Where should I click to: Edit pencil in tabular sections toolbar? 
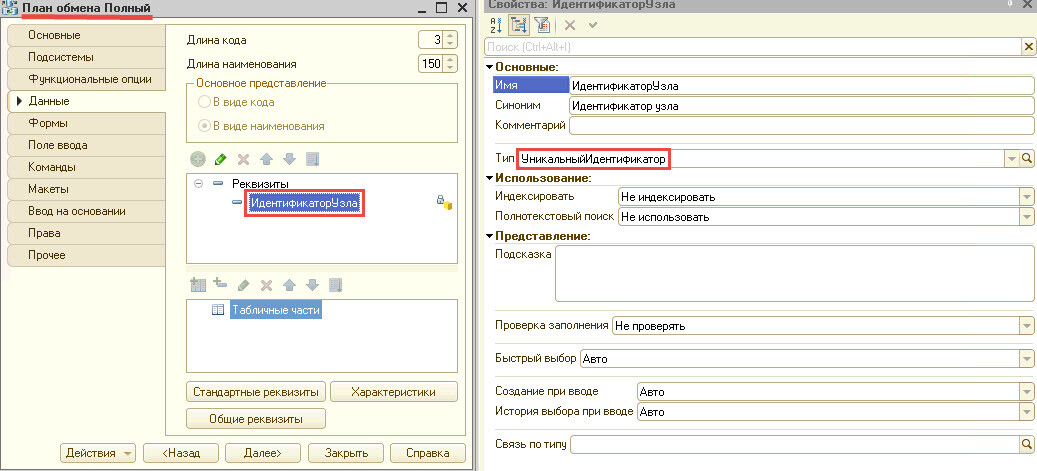tap(243, 285)
